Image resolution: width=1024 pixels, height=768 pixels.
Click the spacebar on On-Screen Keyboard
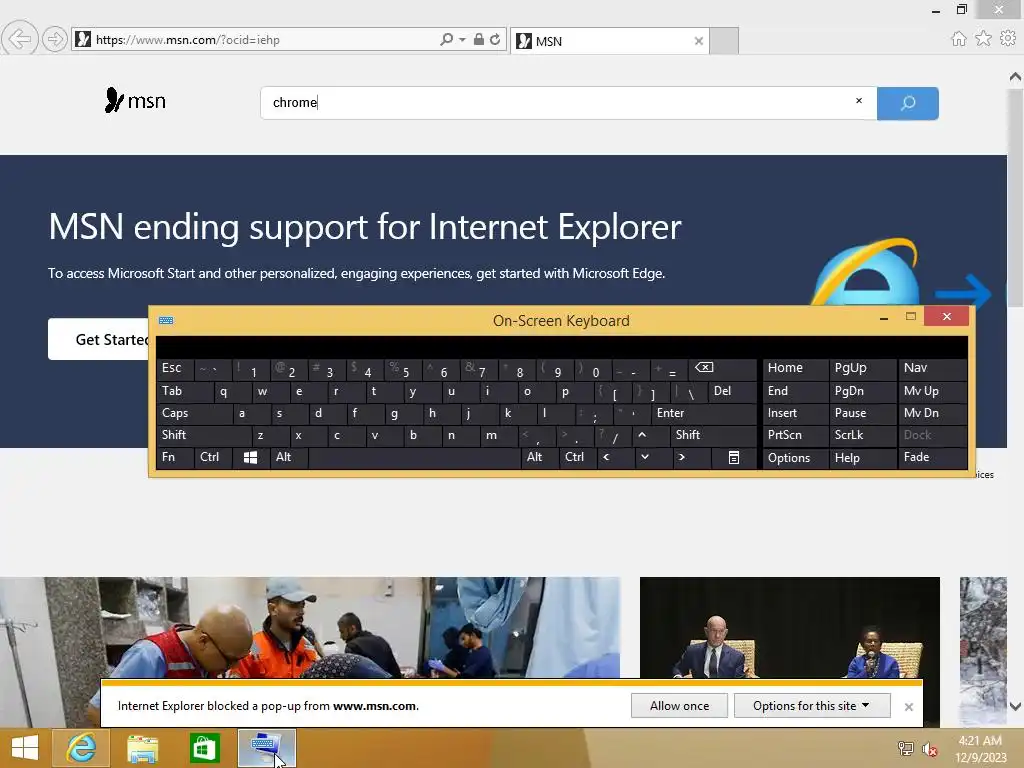click(414, 457)
